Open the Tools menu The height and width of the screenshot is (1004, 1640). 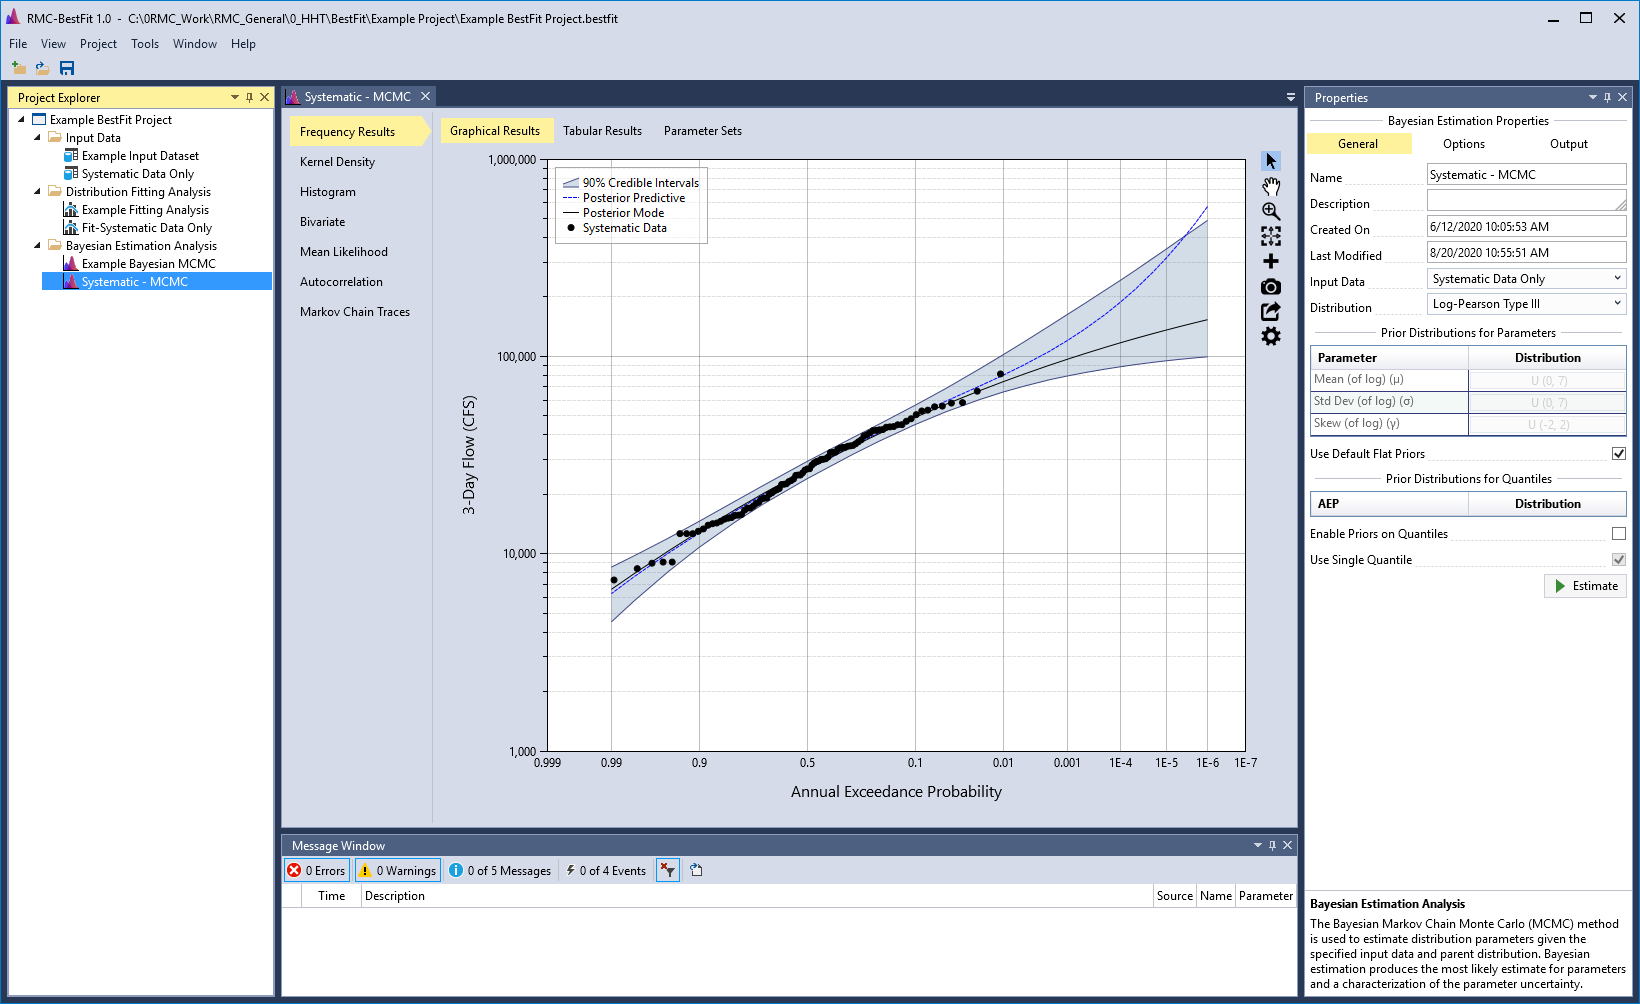pos(144,43)
